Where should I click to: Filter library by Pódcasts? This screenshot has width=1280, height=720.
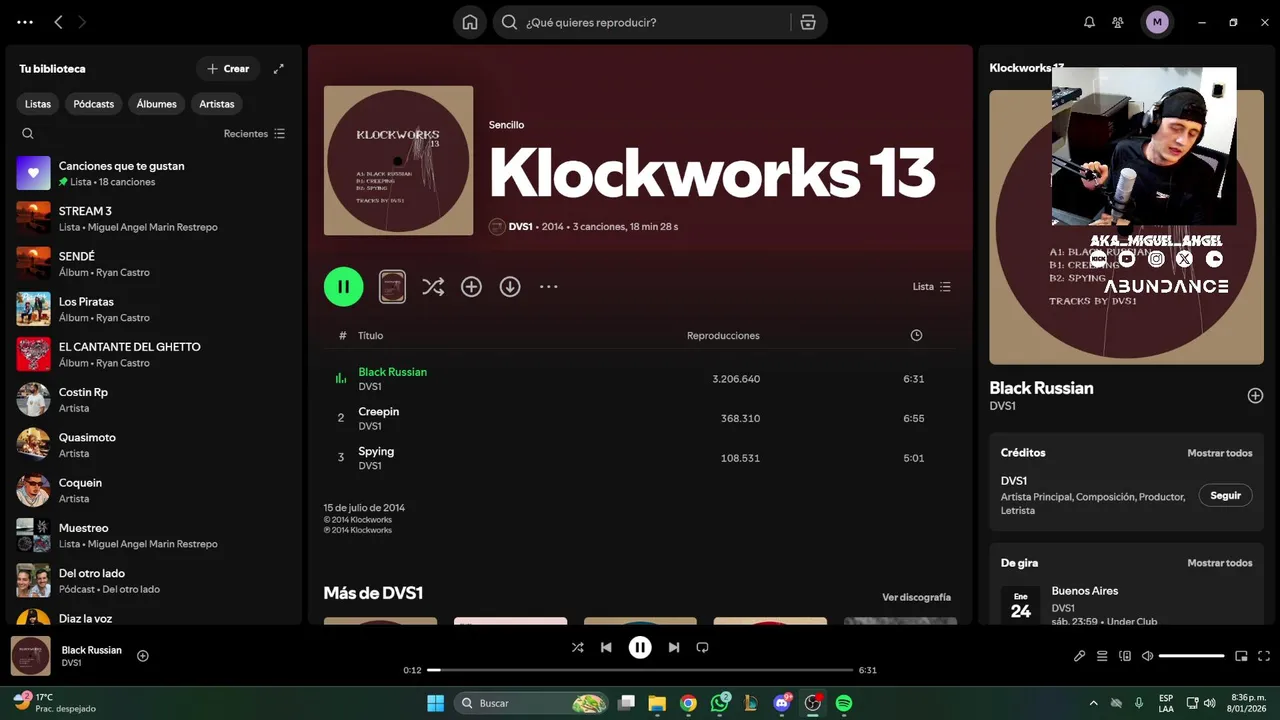tap(93, 104)
